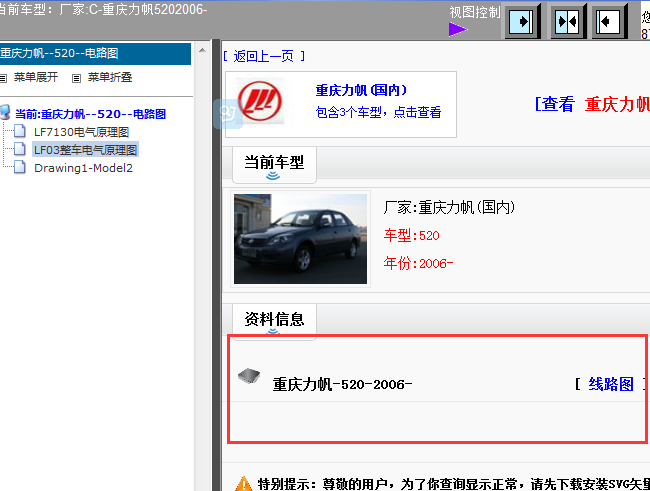Click the left-arrow view control button
This screenshot has width=650, height=491.
(609, 21)
